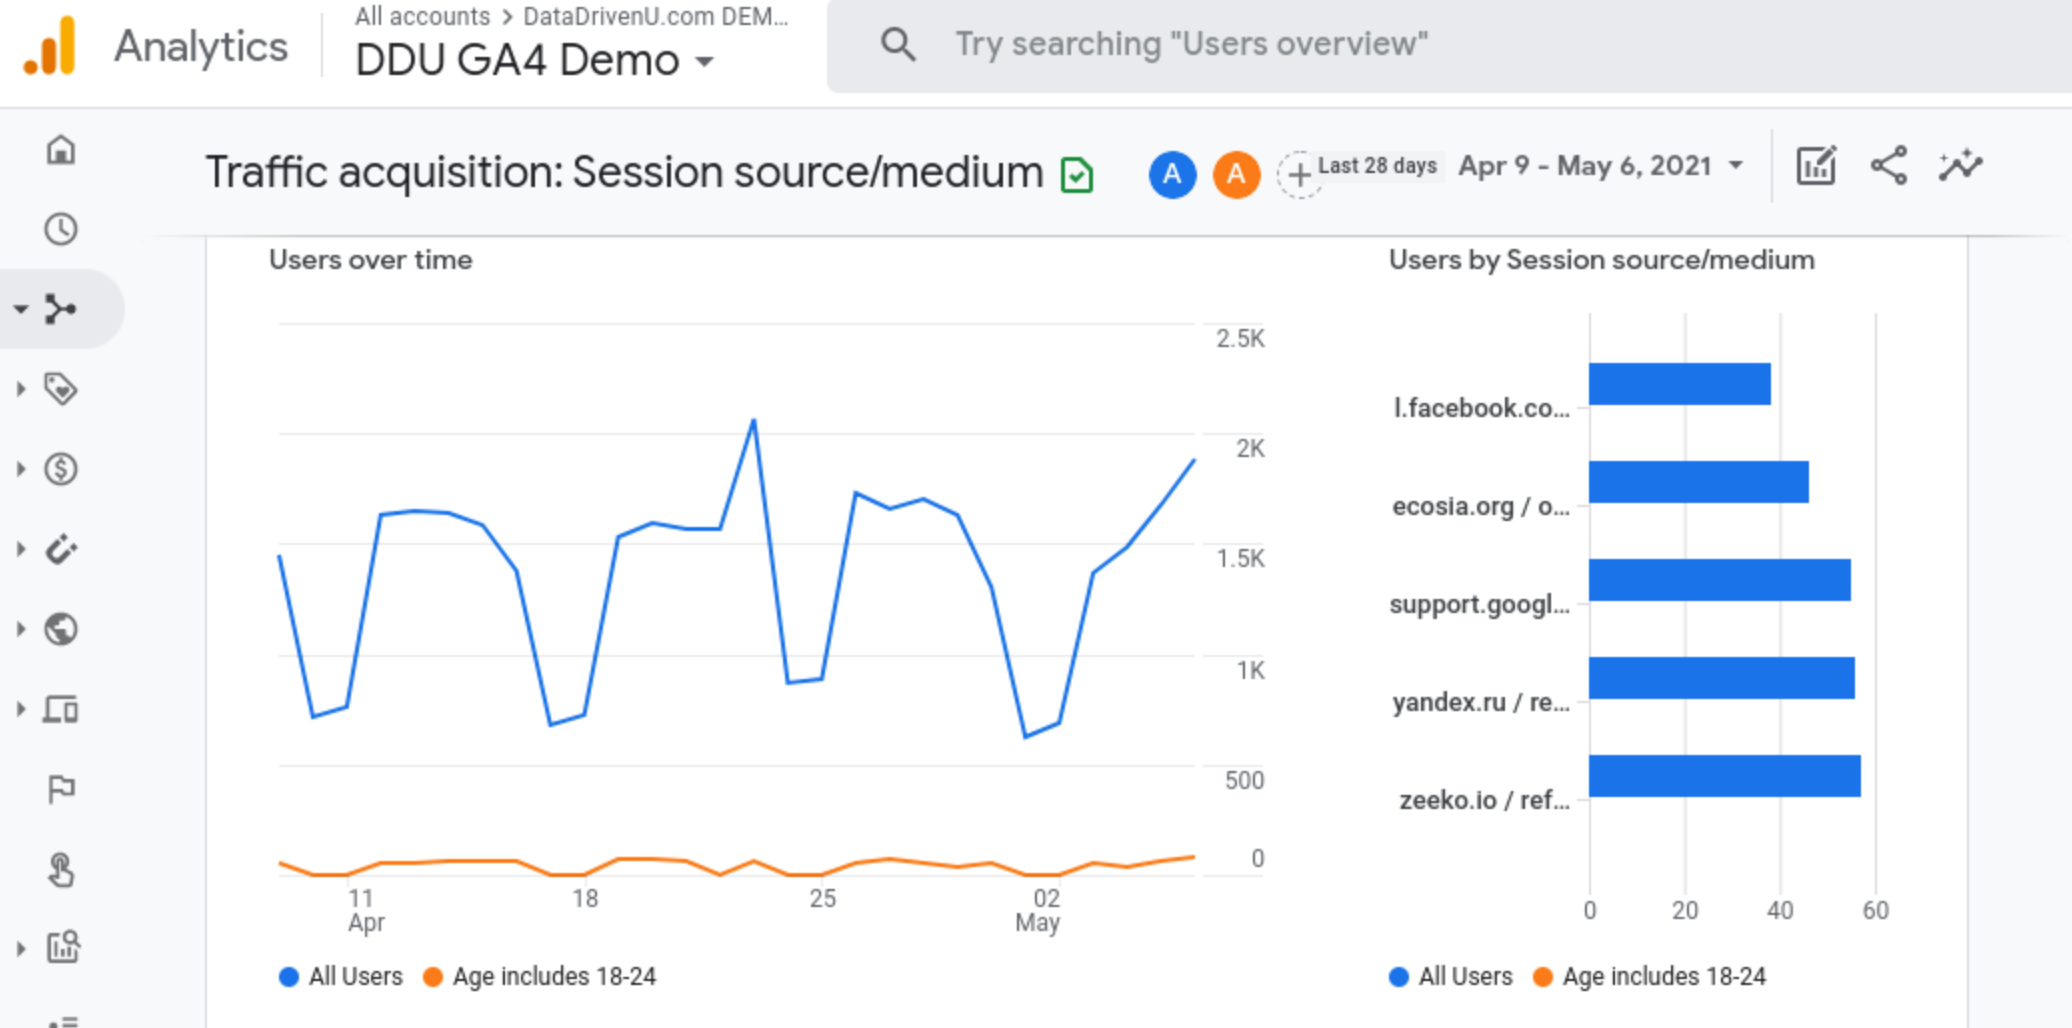Click the Realtime clock icon
The height and width of the screenshot is (1028, 2072).
pos(61,229)
